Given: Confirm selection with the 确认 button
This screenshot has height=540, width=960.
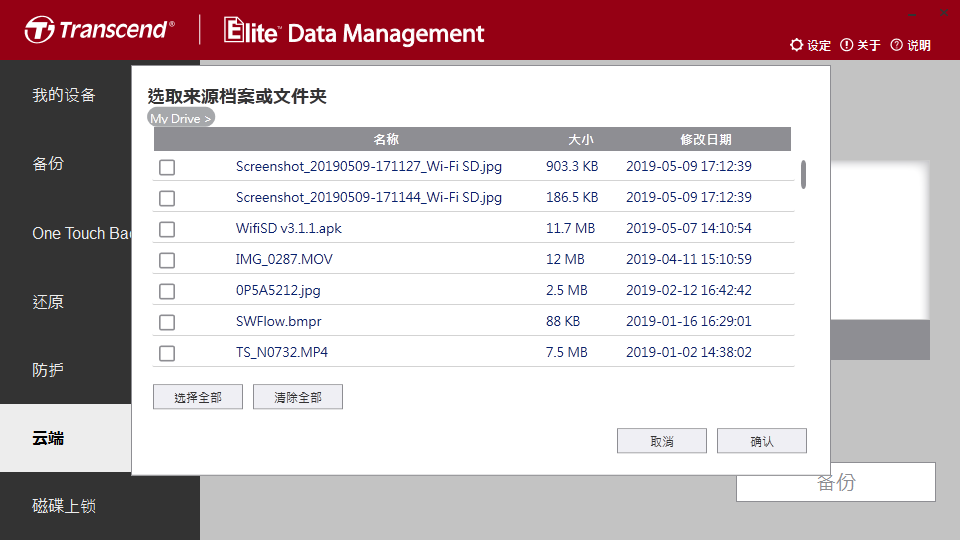Looking at the screenshot, I should 762,441.
